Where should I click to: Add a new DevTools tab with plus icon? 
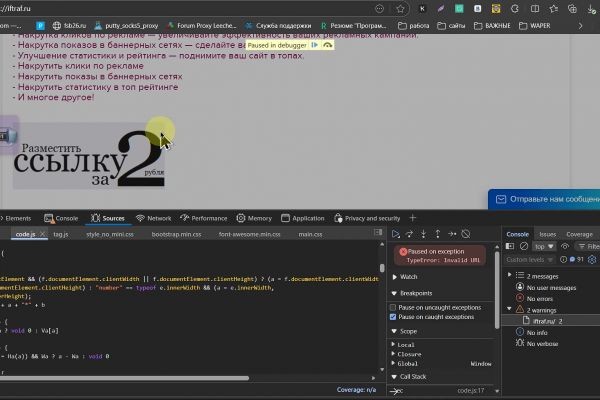(412, 217)
